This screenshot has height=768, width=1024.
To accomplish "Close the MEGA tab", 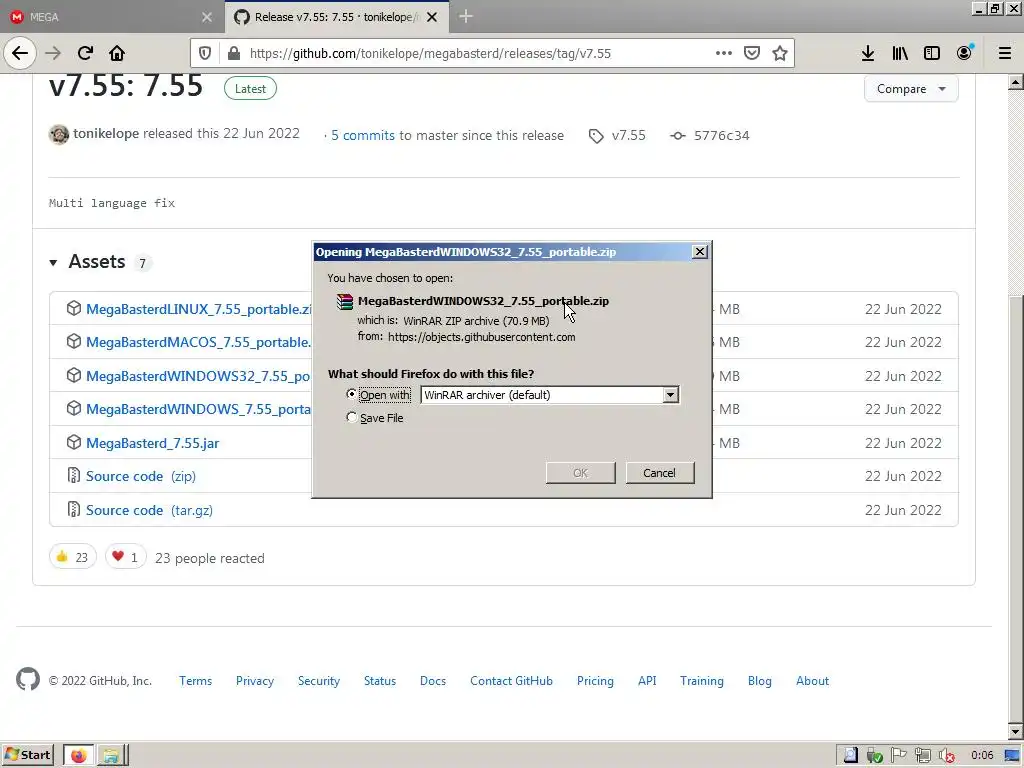I will pos(207,17).
